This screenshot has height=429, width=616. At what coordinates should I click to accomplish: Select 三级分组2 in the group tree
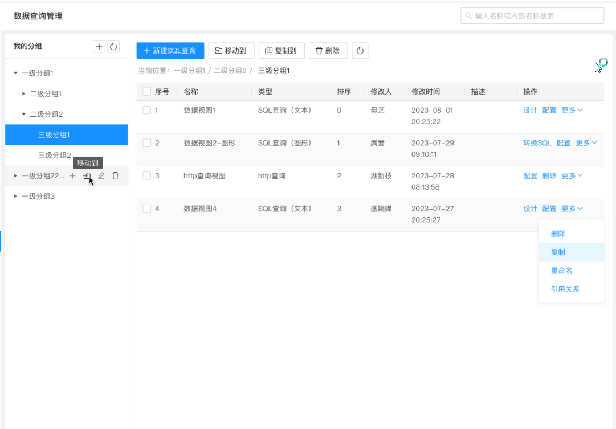(x=55, y=155)
